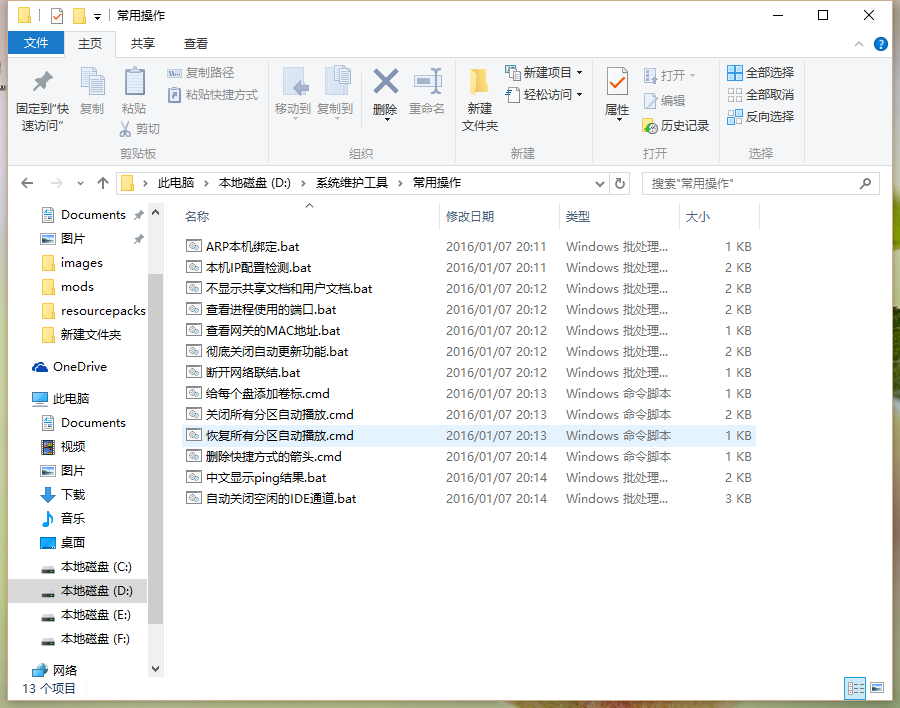Click the 搜索常用操作 search box
This screenshot has height=708, width=900.
tap(755, 183)
